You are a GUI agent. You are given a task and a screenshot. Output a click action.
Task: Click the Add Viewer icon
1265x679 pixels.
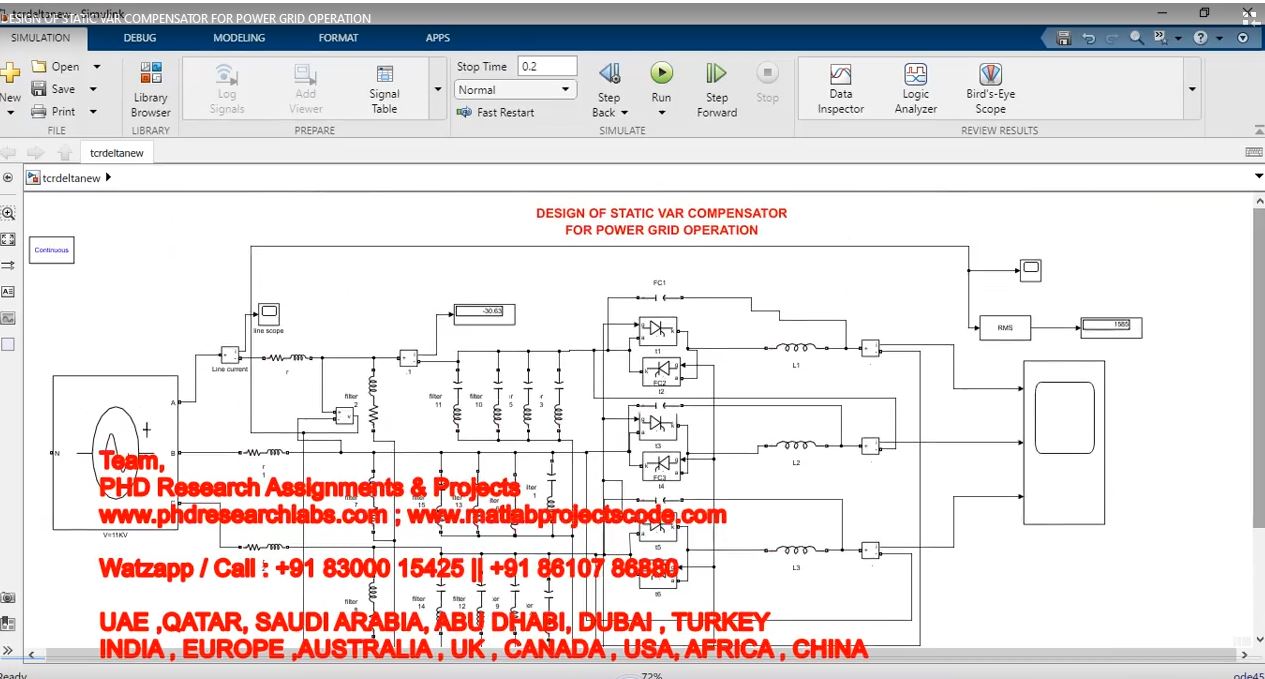pos(305,74)
